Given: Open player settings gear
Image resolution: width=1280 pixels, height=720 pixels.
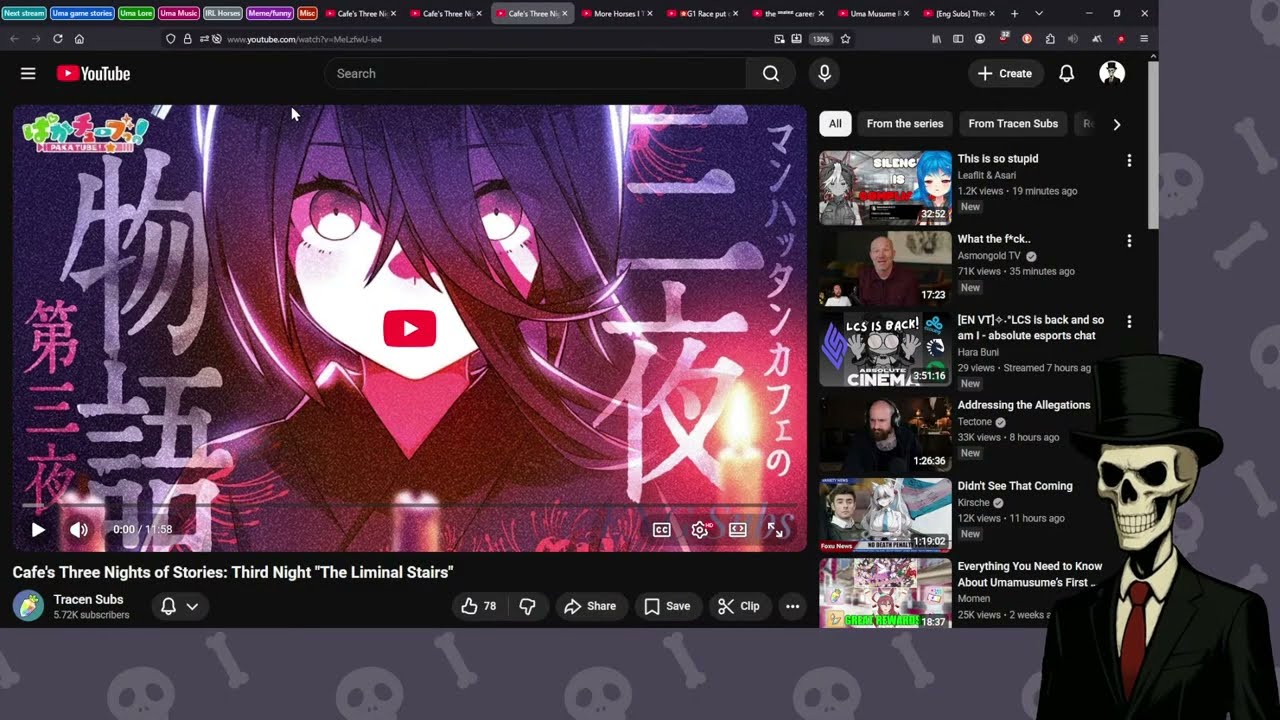Looking at the screenshot, I should pyautogui.click(x=700, y=530).
